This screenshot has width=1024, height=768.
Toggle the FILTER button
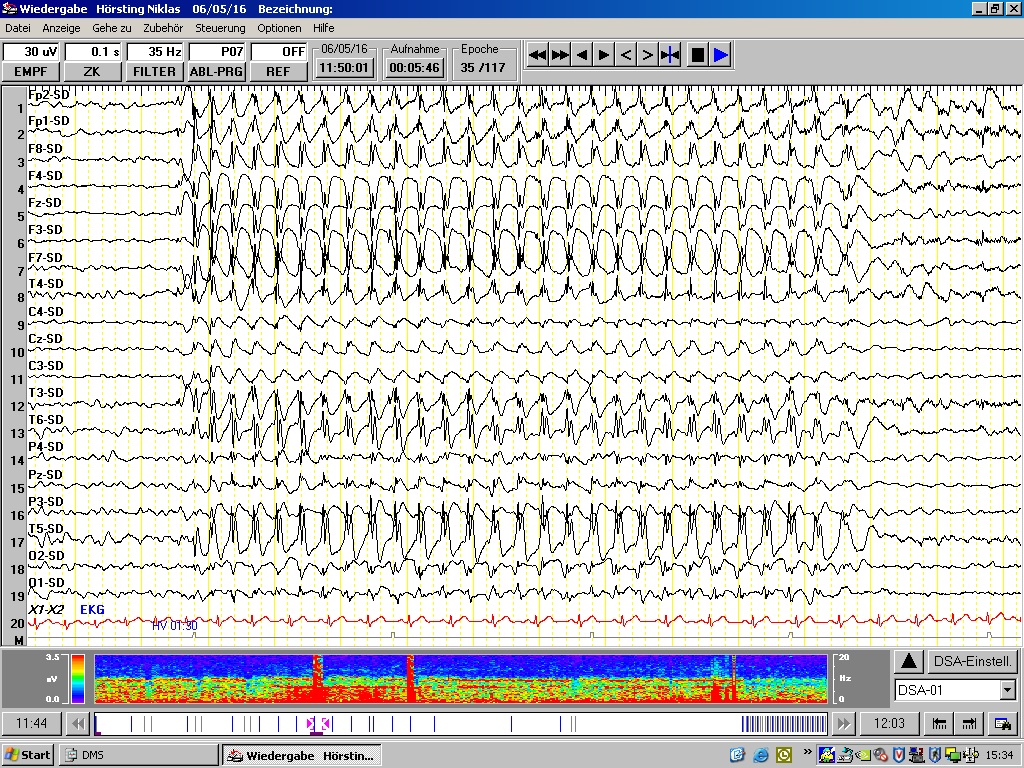pyautogui.click(x=153, y=71)
